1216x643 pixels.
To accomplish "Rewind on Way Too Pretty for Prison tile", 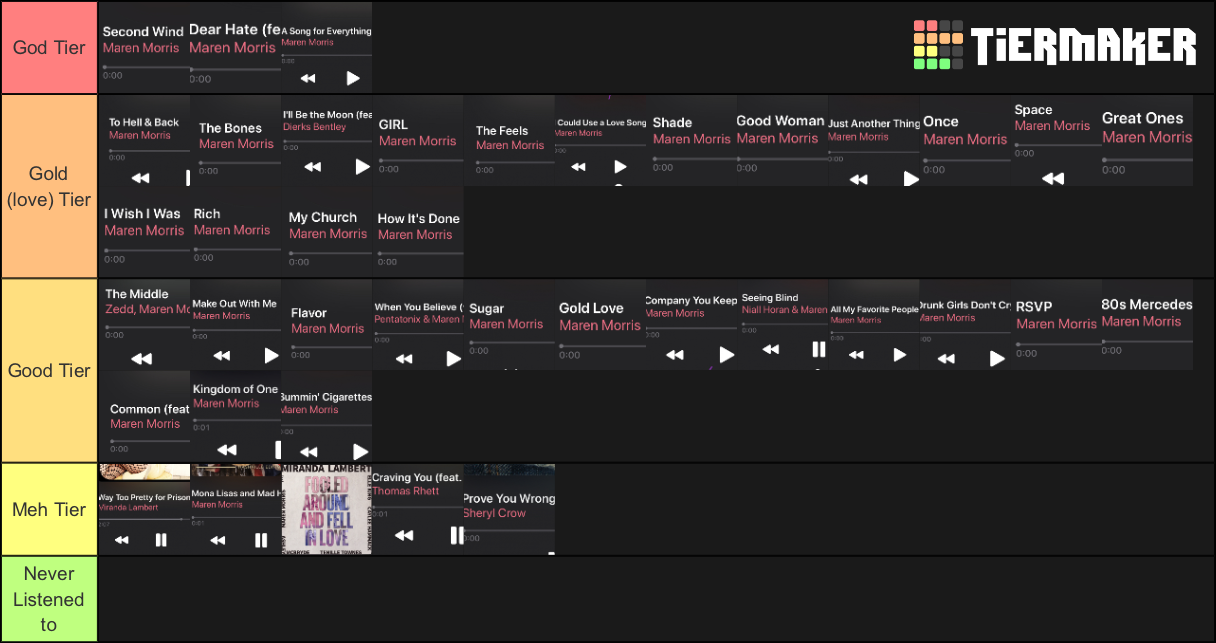I will 121,540.
